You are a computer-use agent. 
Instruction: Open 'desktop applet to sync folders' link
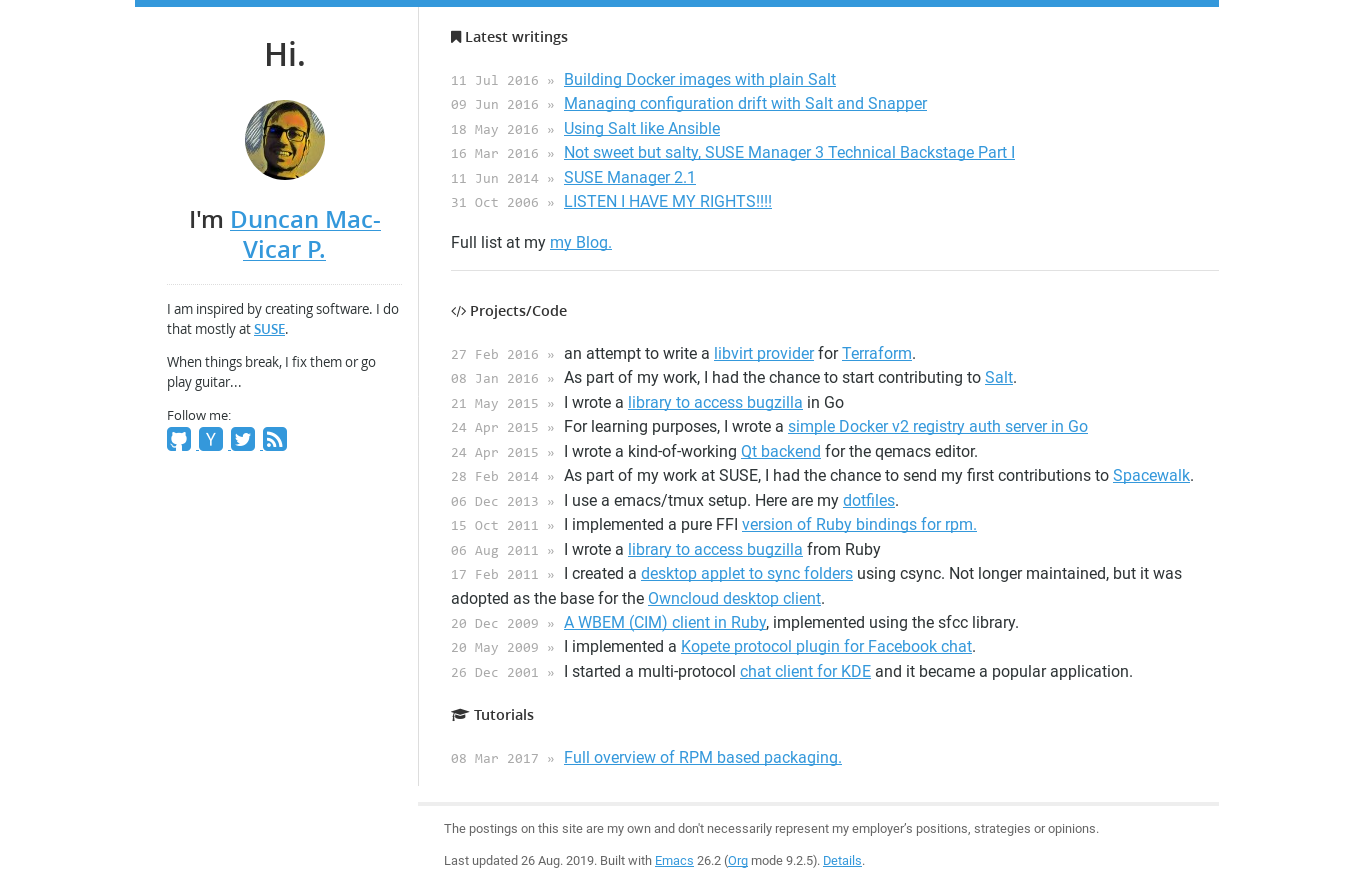(x=747, y=574)
